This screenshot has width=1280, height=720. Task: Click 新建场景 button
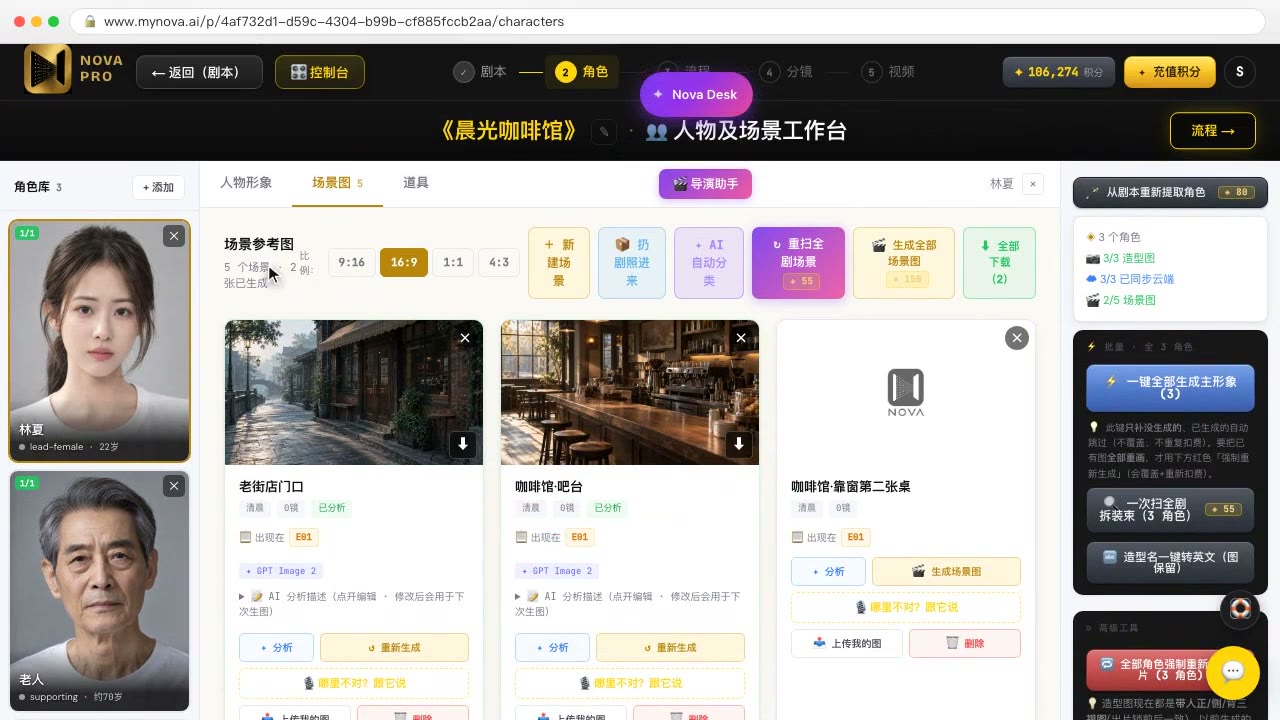pyautogui.click(x=559, y=263)
